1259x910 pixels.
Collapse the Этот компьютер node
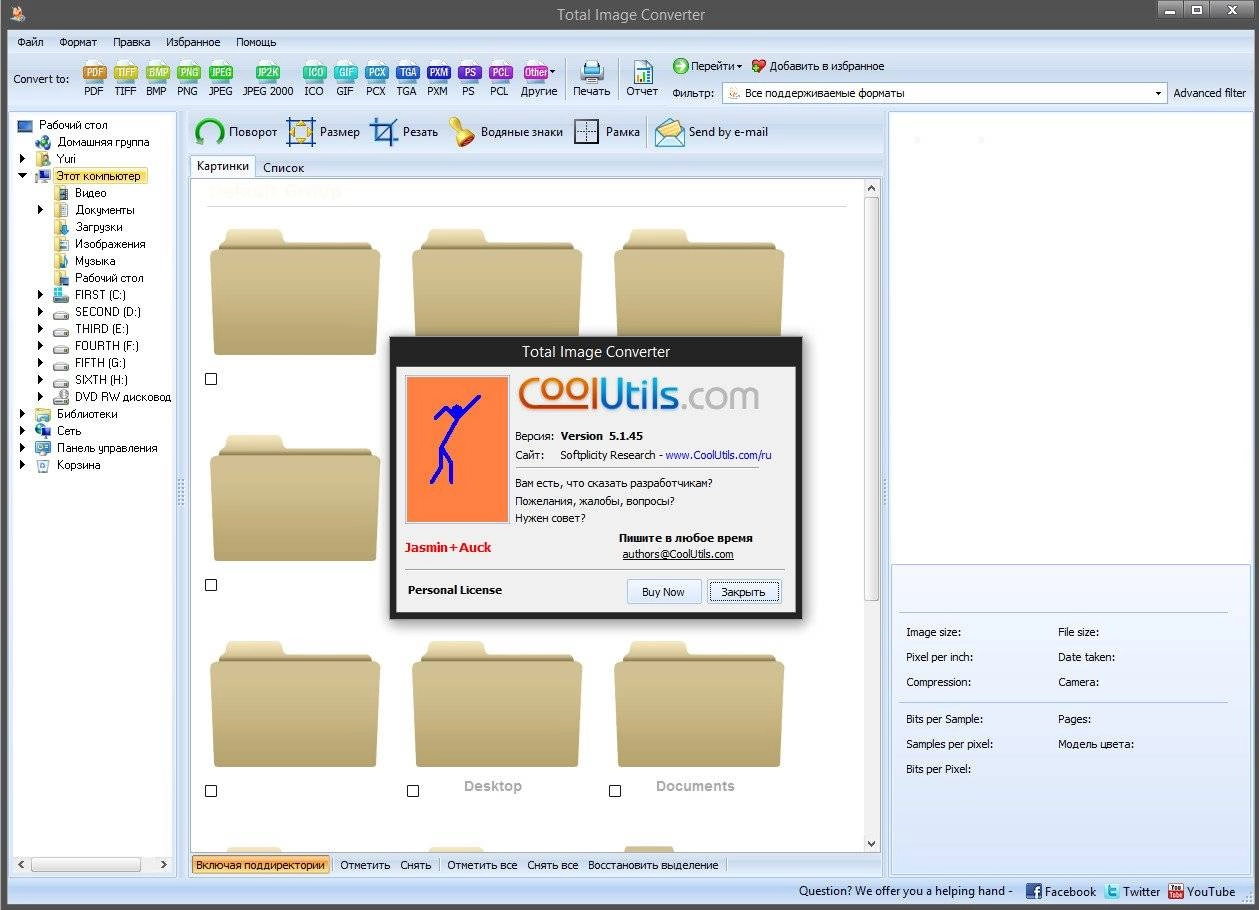23,176
